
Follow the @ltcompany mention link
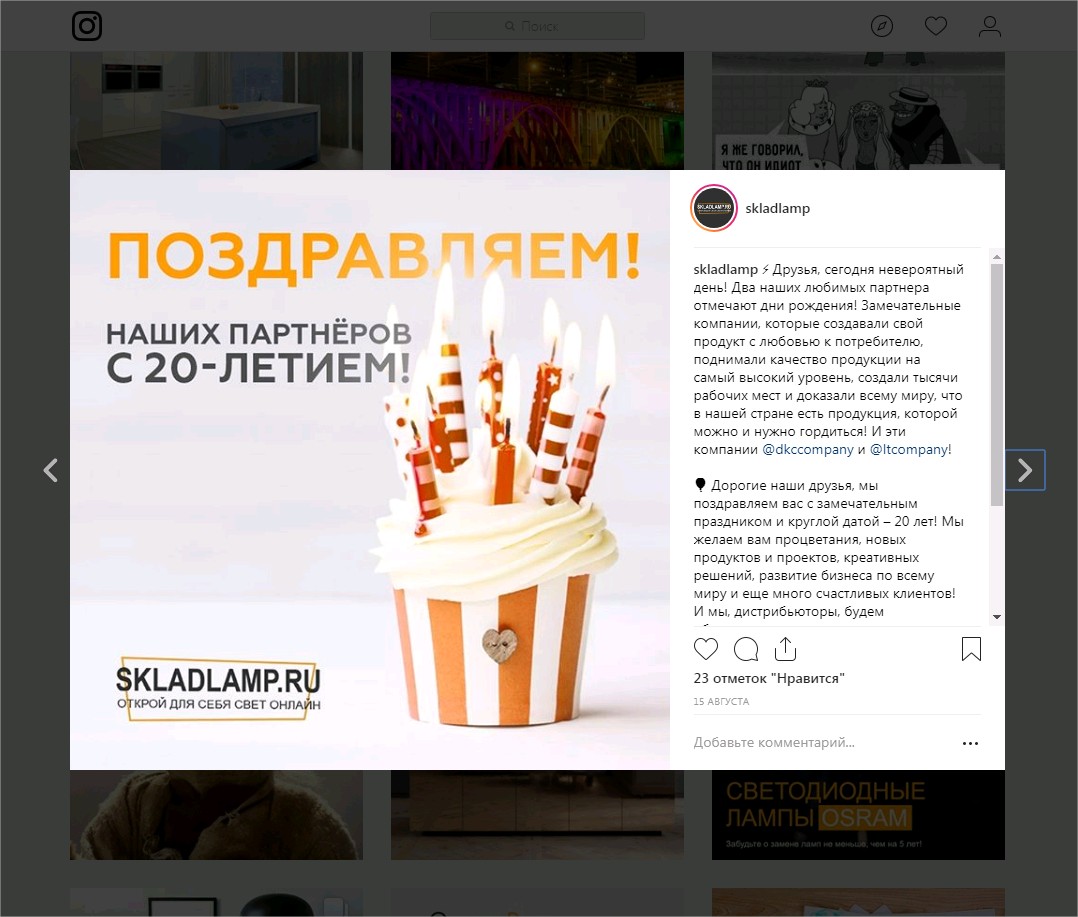[909, 450]
